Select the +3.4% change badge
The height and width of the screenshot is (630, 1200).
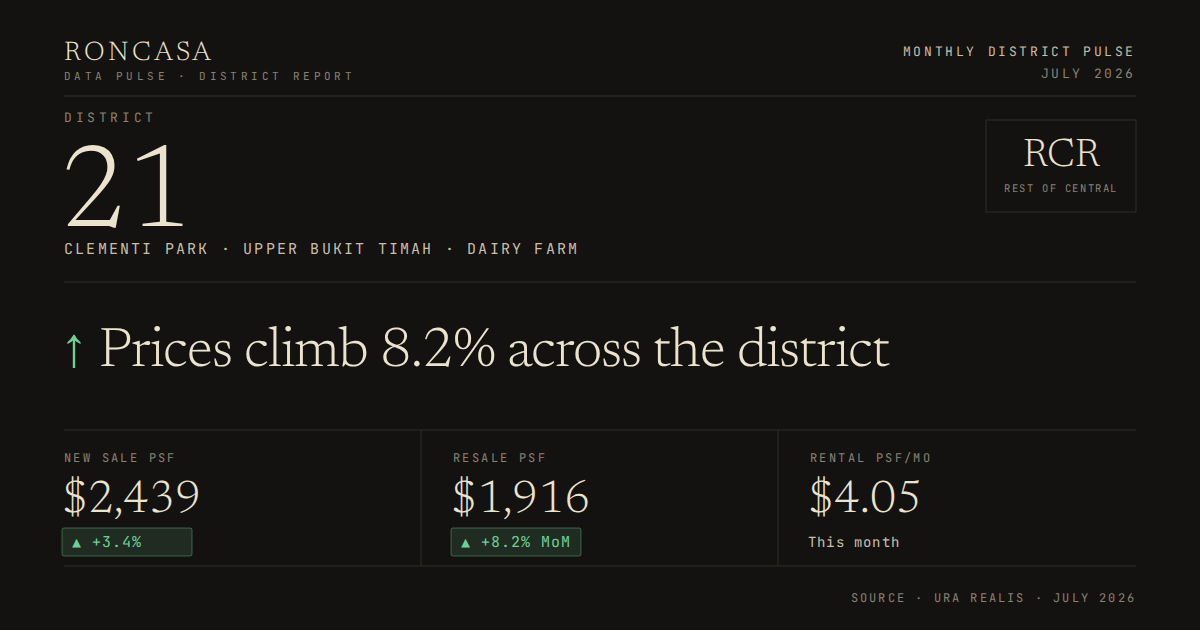127,542
